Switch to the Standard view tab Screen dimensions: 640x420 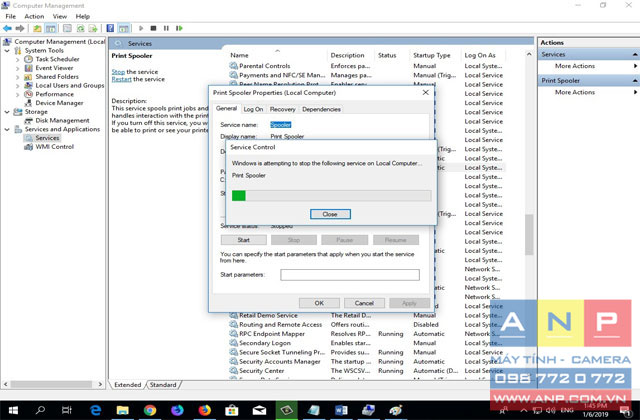(x=163, y=384)
